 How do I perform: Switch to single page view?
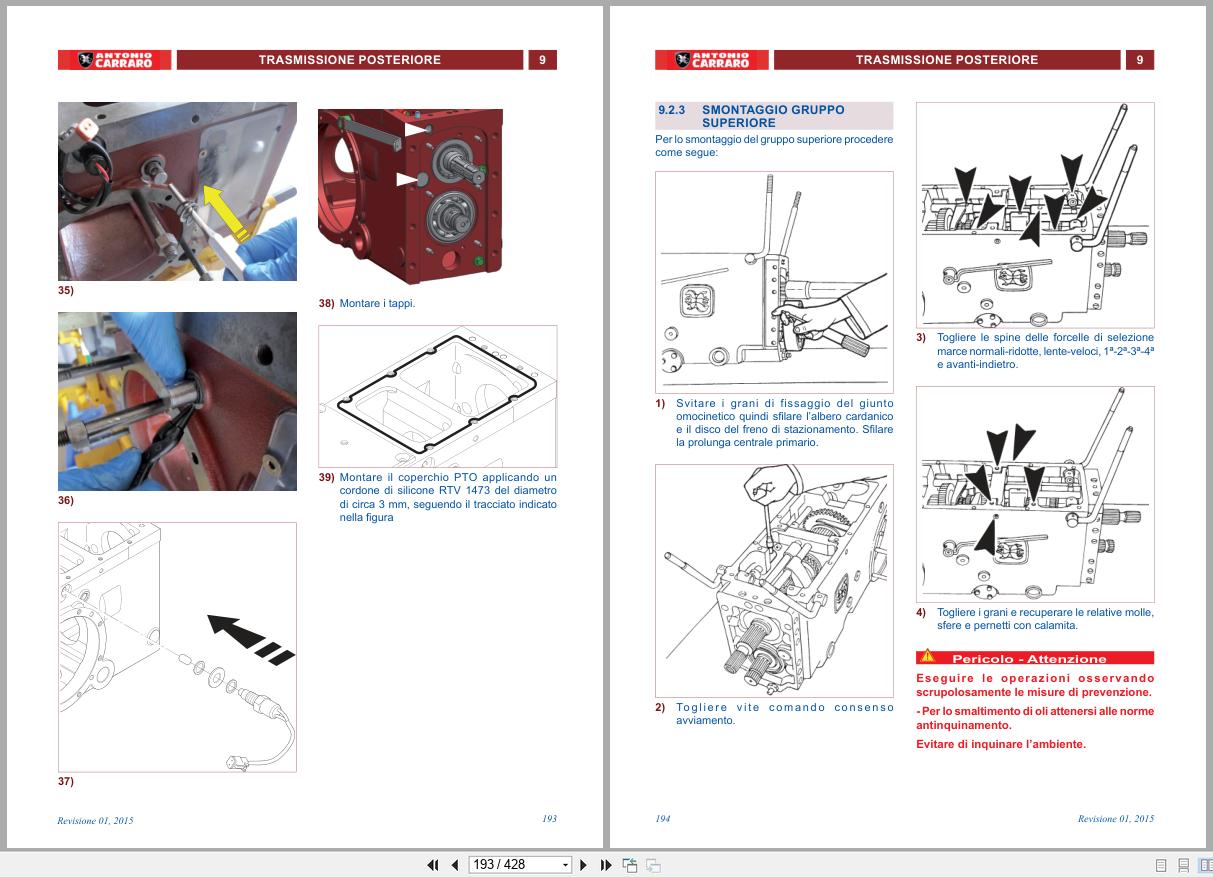tap(1161, 865)
